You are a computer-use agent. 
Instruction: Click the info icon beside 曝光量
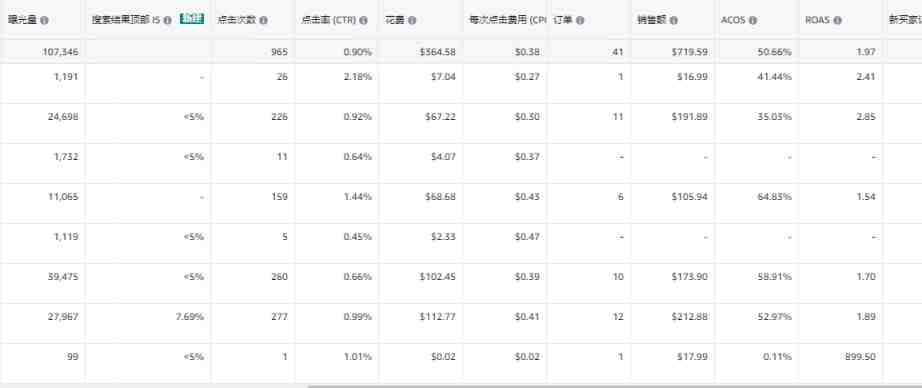[x=44, y=21]
